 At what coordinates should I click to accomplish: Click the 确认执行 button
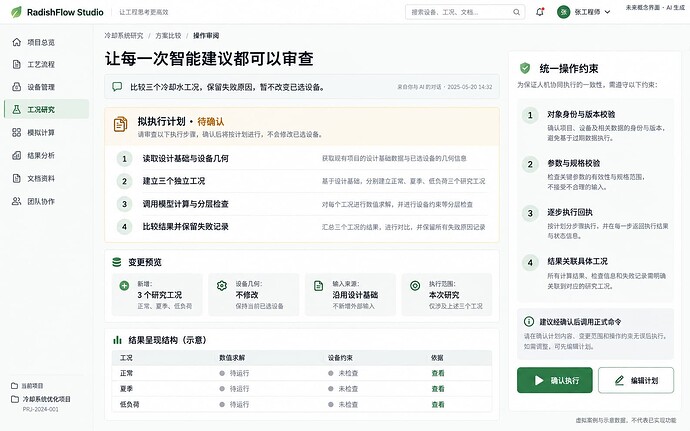(x=554, y=380)
